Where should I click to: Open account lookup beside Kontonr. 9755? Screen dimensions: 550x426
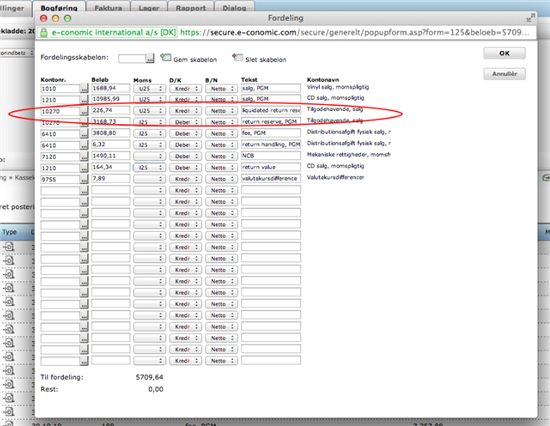coord(83,179)
